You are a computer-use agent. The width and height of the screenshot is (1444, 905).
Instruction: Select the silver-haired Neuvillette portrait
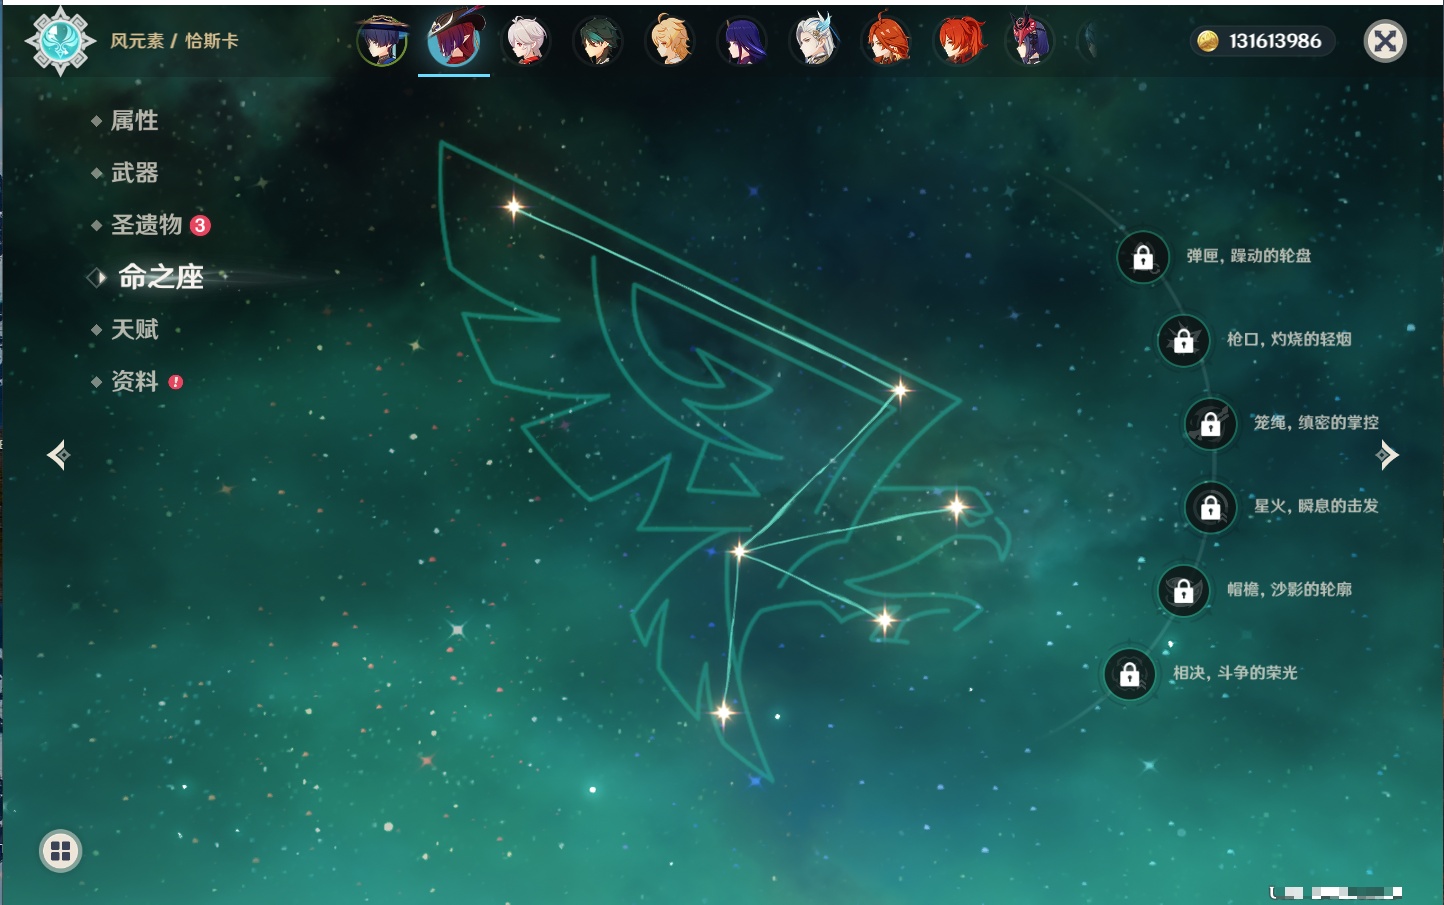pos(814,41)
